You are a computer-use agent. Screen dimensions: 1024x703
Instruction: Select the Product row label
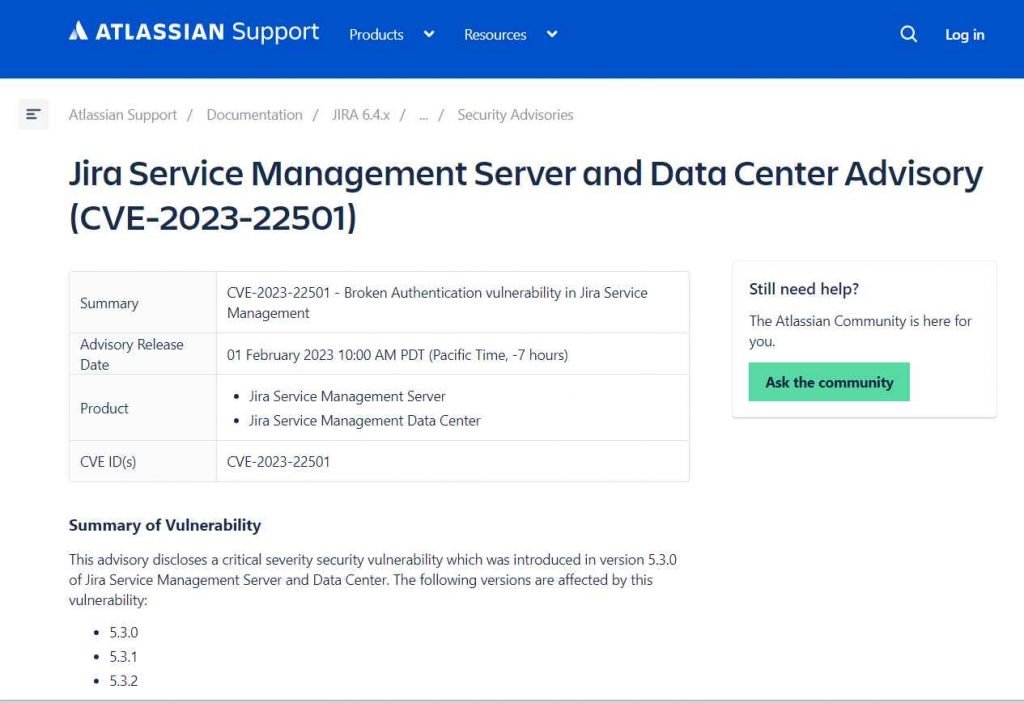104,408
